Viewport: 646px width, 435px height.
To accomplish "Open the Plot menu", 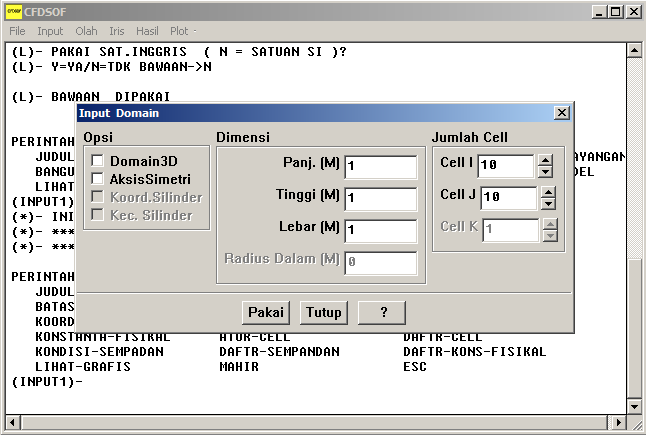I will pyautogui.click(x=179, y=31).
